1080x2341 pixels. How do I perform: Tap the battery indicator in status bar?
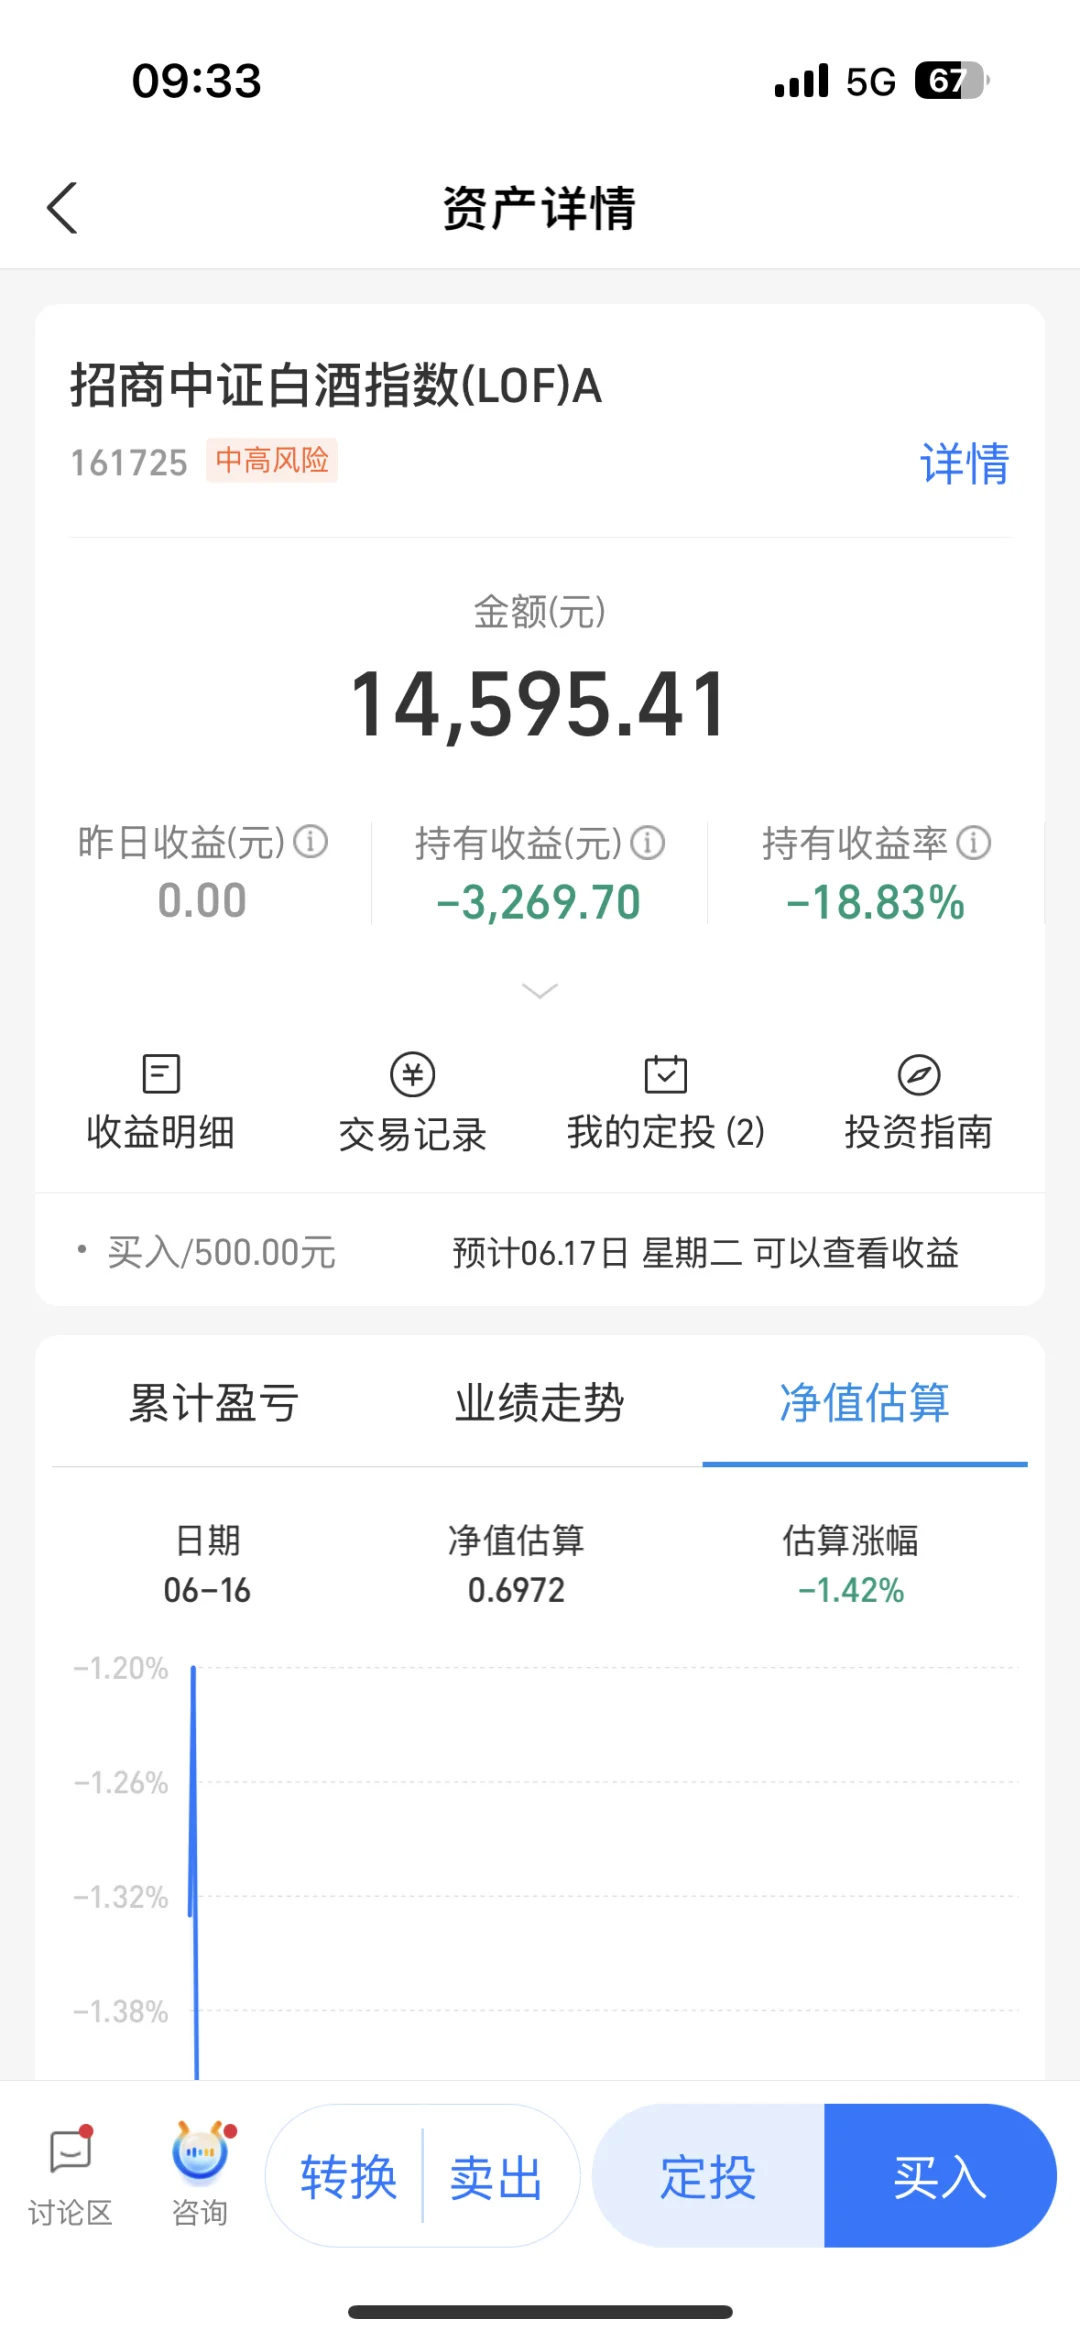pos(952,80)
